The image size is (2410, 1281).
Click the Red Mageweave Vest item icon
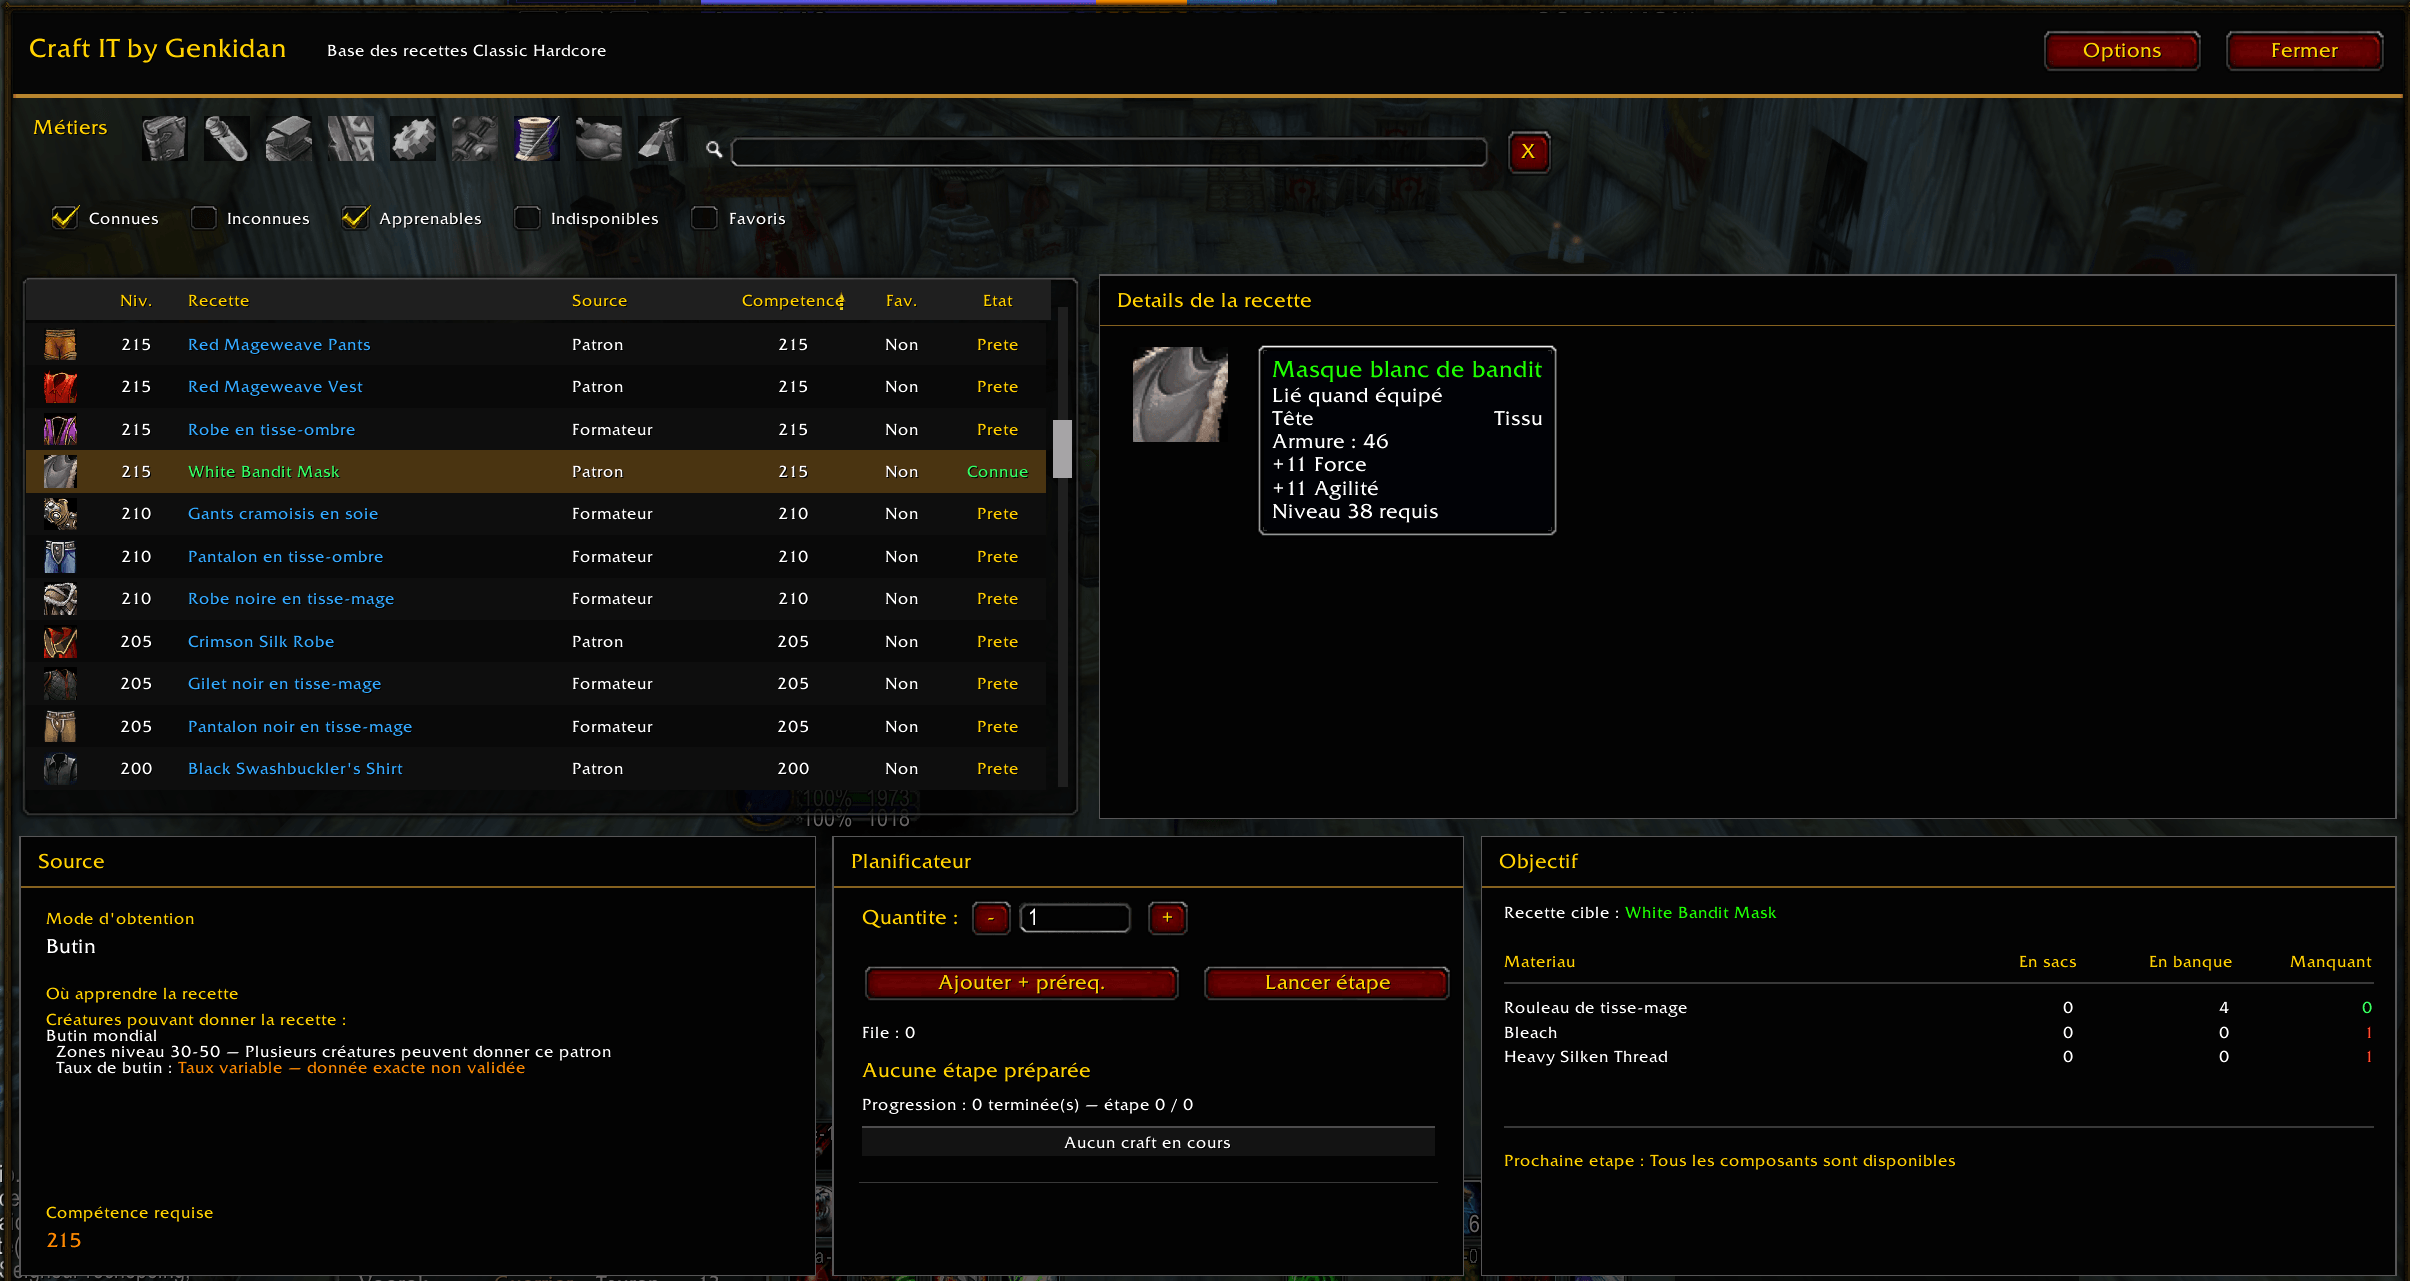pos(60,387)
